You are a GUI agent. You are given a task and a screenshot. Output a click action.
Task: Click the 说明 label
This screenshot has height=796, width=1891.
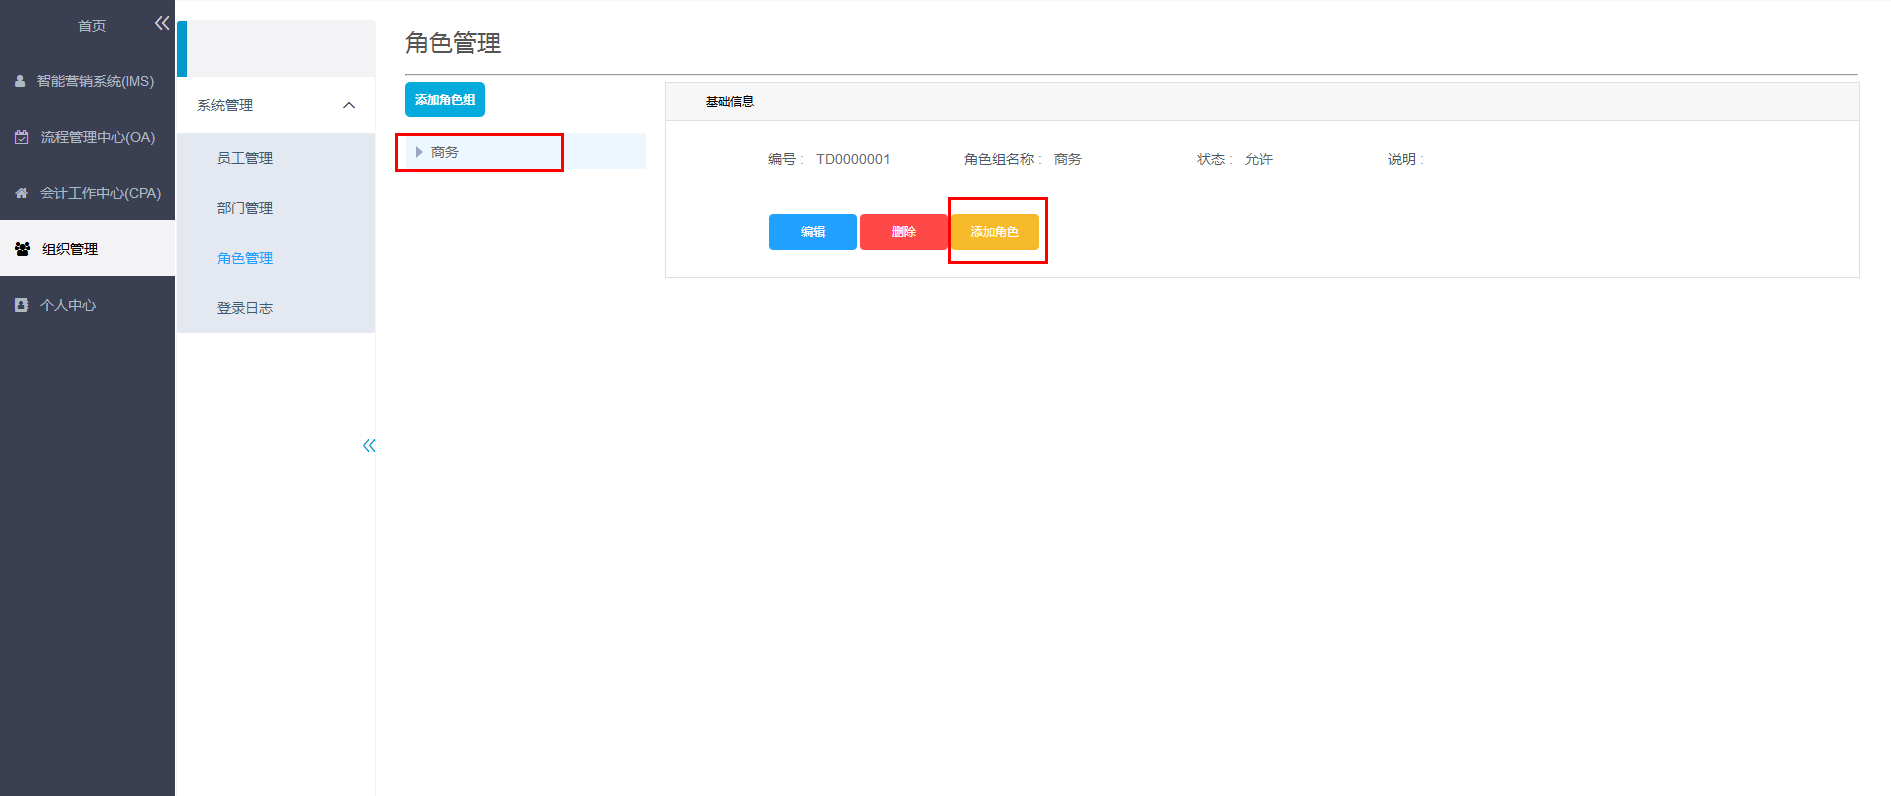click(x=1405, y=159)
